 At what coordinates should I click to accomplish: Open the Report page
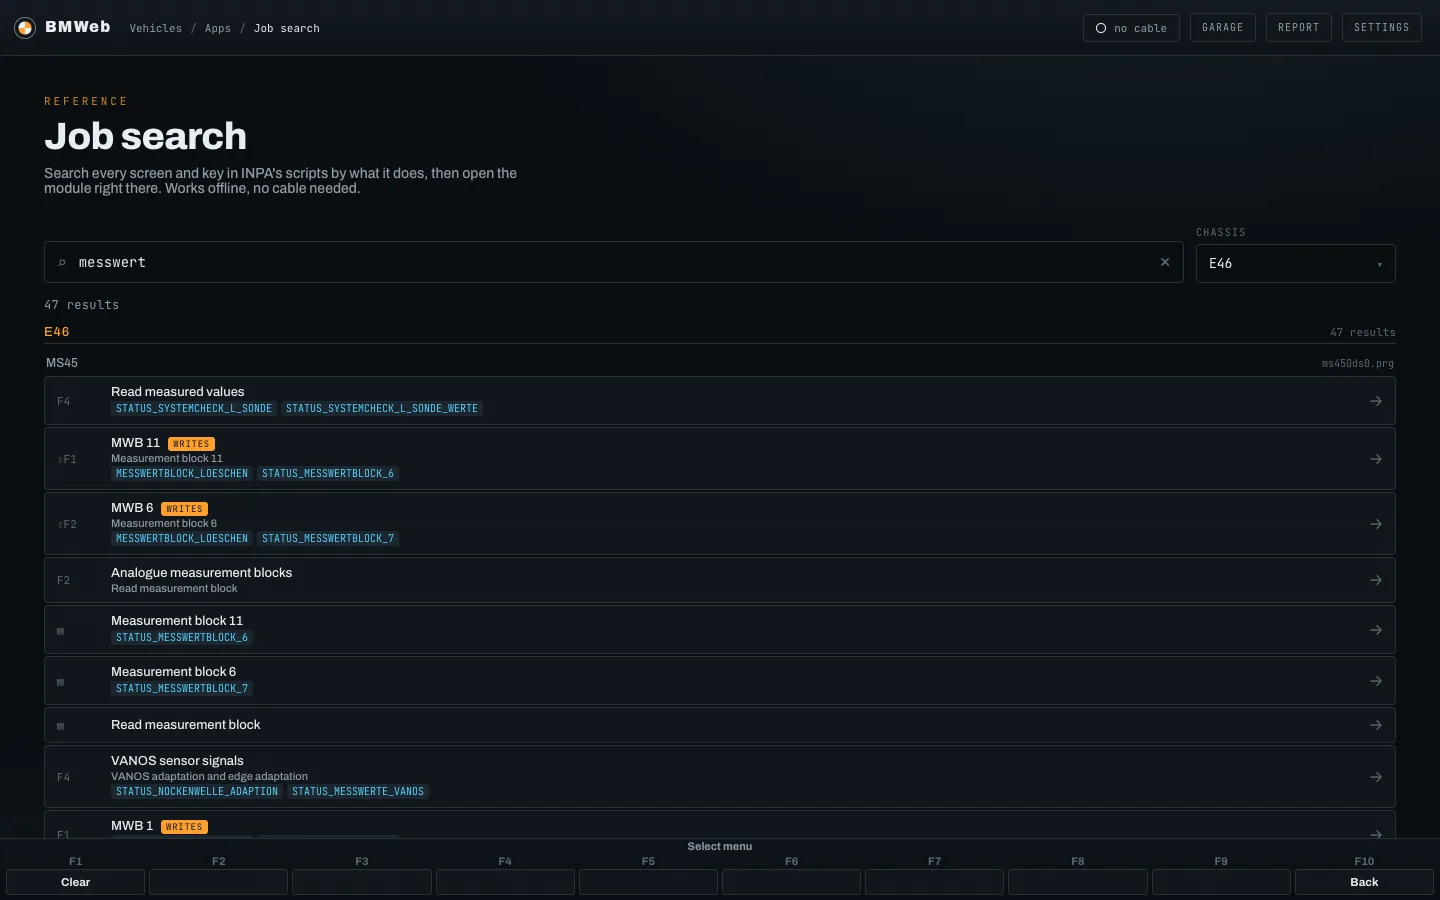click(x=1298, y=28)
